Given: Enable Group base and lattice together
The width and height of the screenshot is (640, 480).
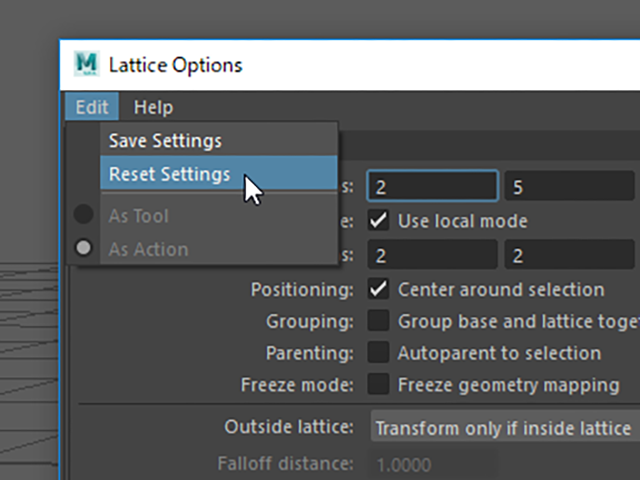Looking at the screenshot, I should [x=378, y=321].
